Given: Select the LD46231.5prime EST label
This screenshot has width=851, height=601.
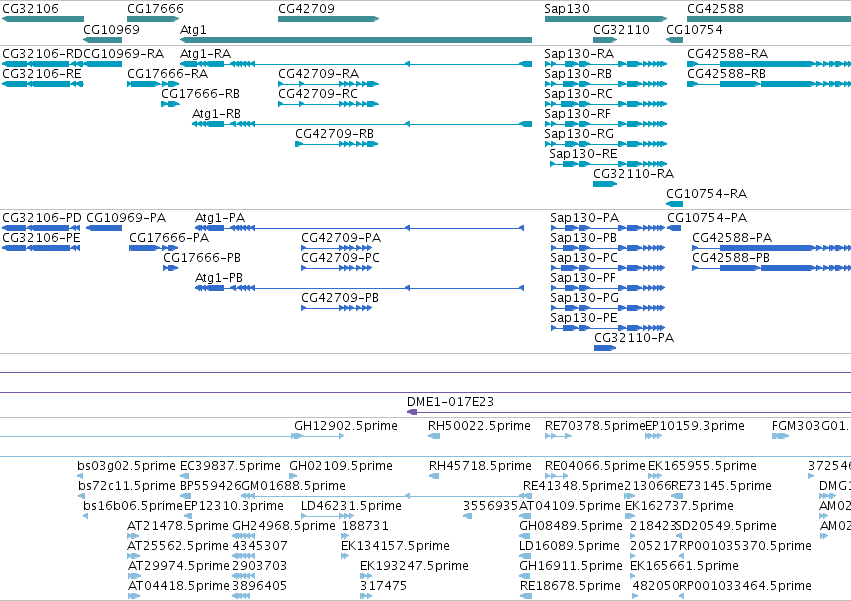Looking at the screenshot, I should pyautogui.click(x=351, y=506).
